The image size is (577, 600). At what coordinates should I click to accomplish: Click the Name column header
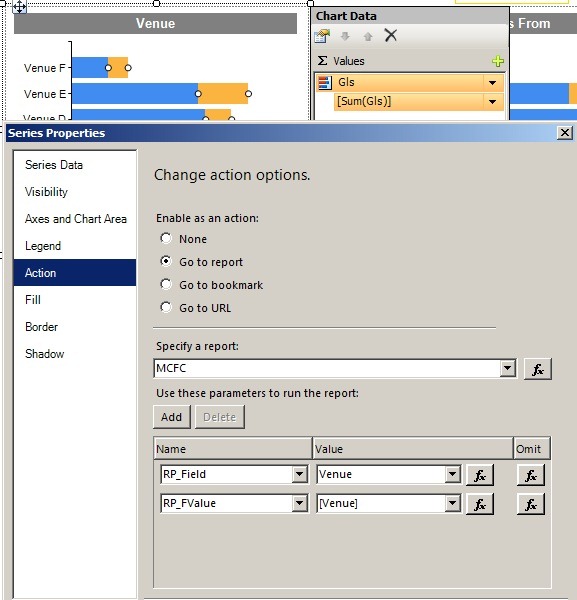click(233, 448)
